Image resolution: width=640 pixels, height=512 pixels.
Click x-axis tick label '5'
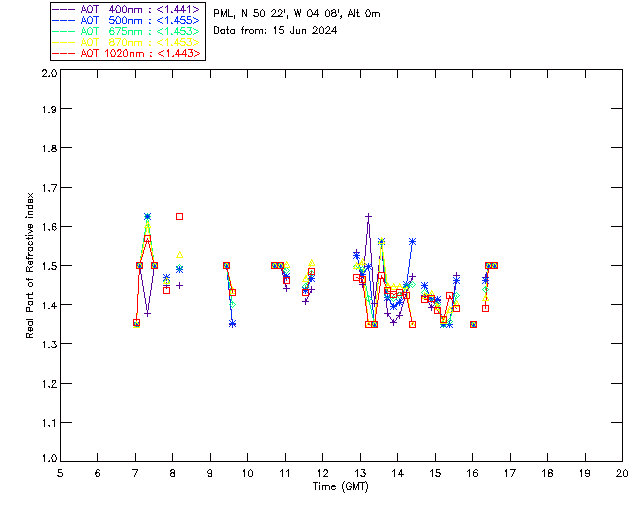point(60,473)
